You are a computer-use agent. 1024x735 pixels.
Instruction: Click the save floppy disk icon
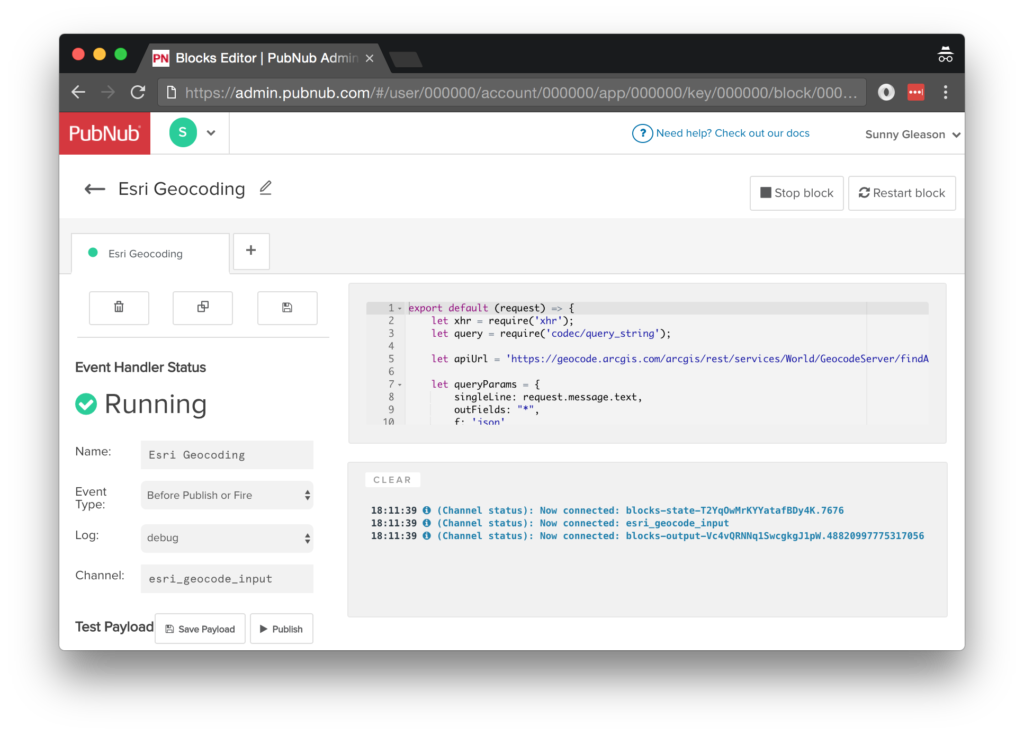pos(287,308)
